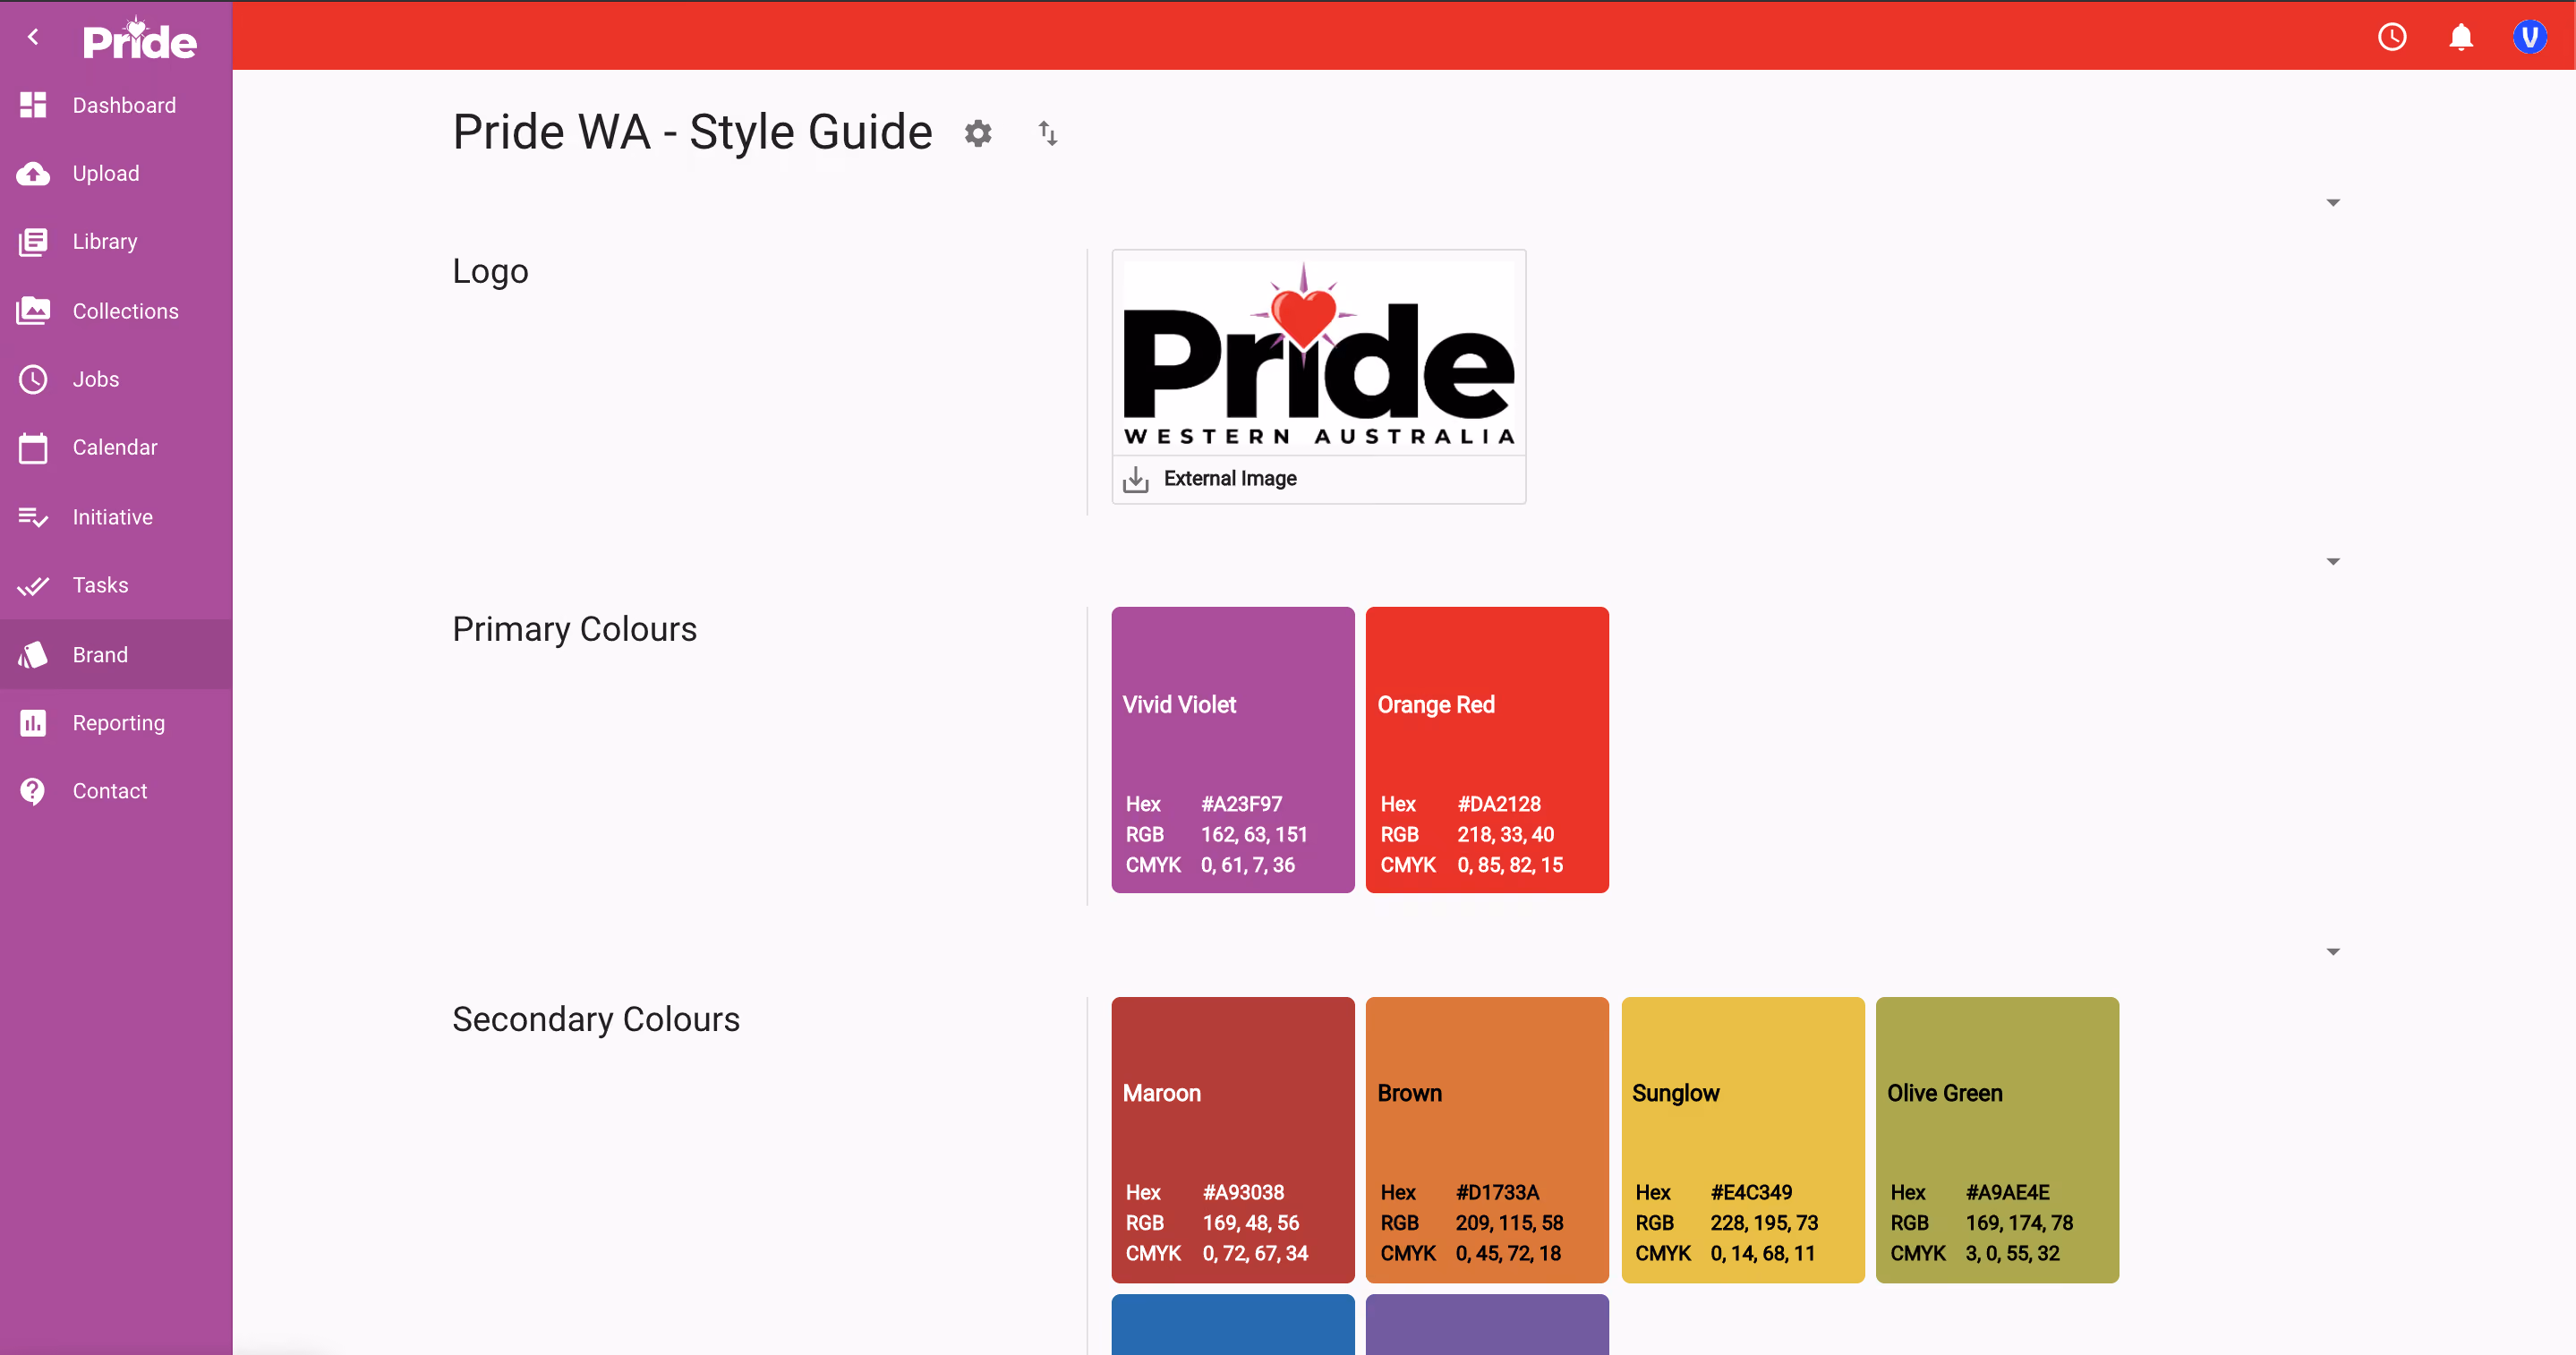Collapse the sidebar with the back chevron

tap(33, 37)
